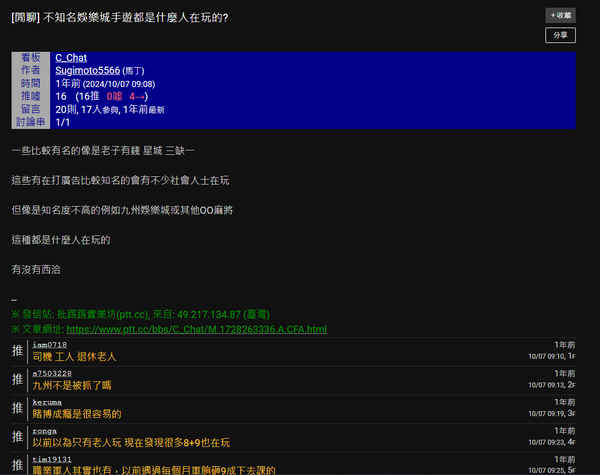Click the 推 icon beside iam0718's comment

(17, 352)
